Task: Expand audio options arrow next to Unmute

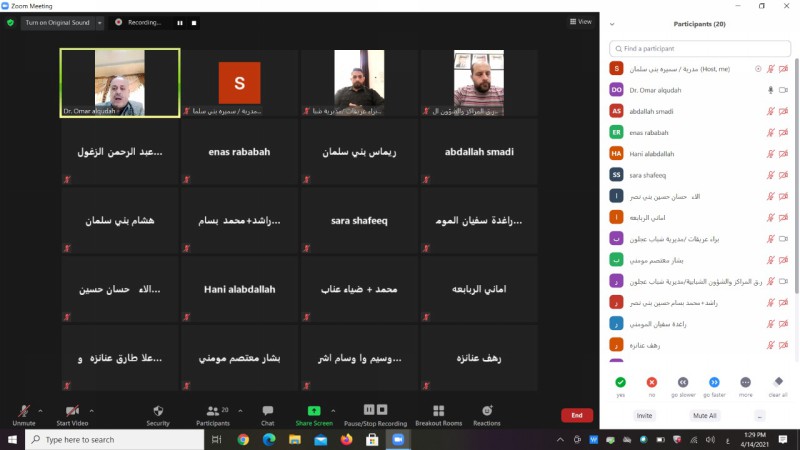Action: tap(41, 410)
